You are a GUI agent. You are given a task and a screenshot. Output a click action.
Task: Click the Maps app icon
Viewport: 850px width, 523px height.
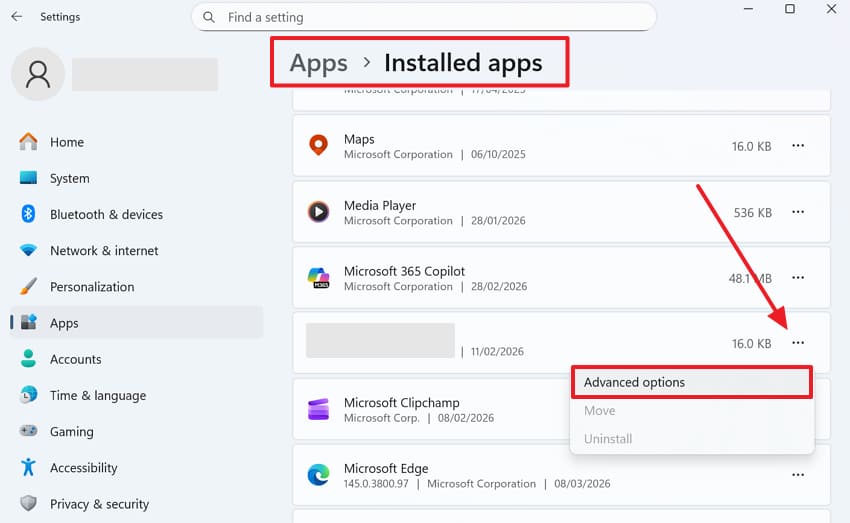318,145
